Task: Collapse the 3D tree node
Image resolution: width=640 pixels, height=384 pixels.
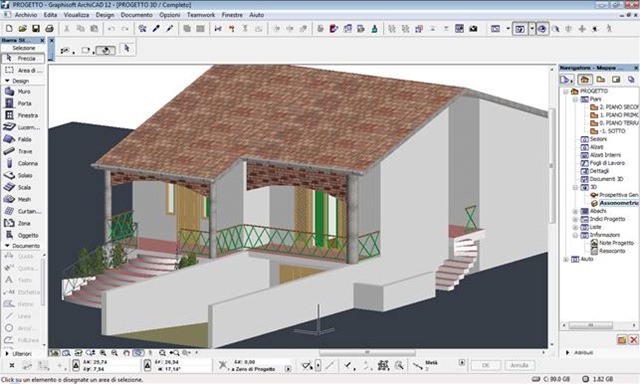Action: 575,187
